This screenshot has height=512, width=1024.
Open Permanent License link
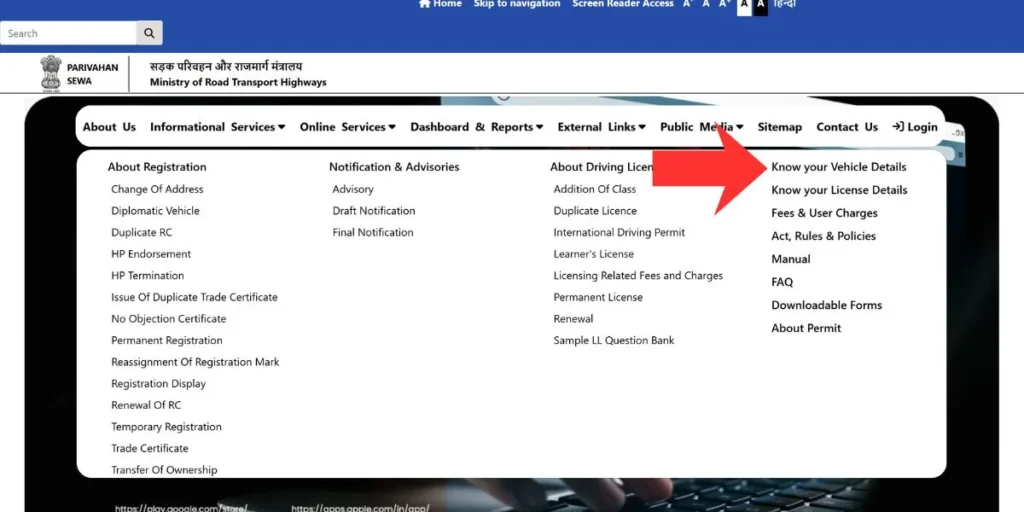click(x=598, y=297)
